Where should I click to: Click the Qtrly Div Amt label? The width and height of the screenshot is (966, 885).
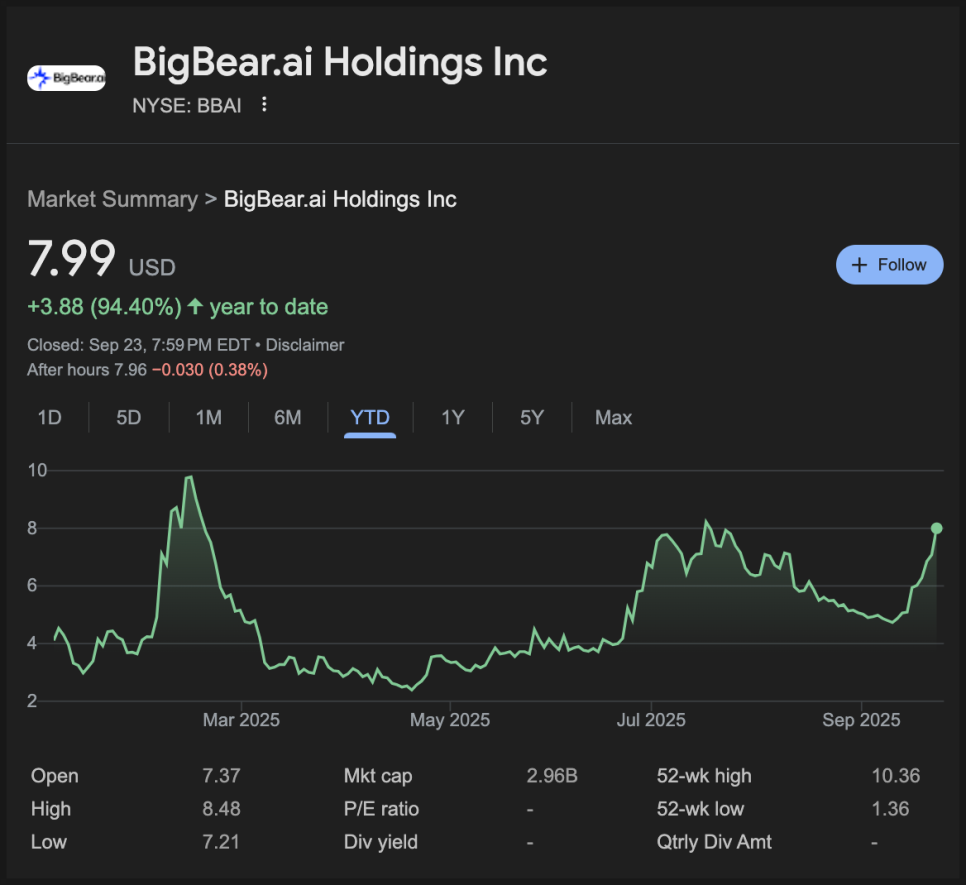point(714,843)
